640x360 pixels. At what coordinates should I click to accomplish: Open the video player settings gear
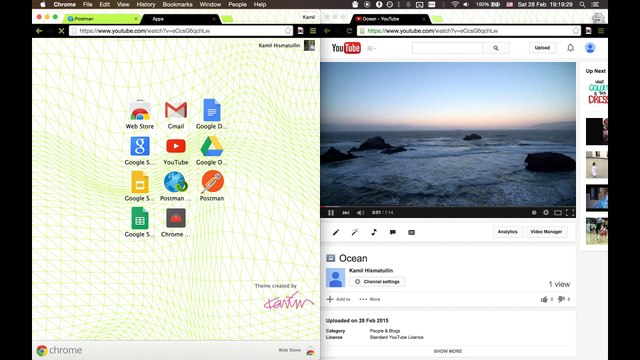point(546,212)
